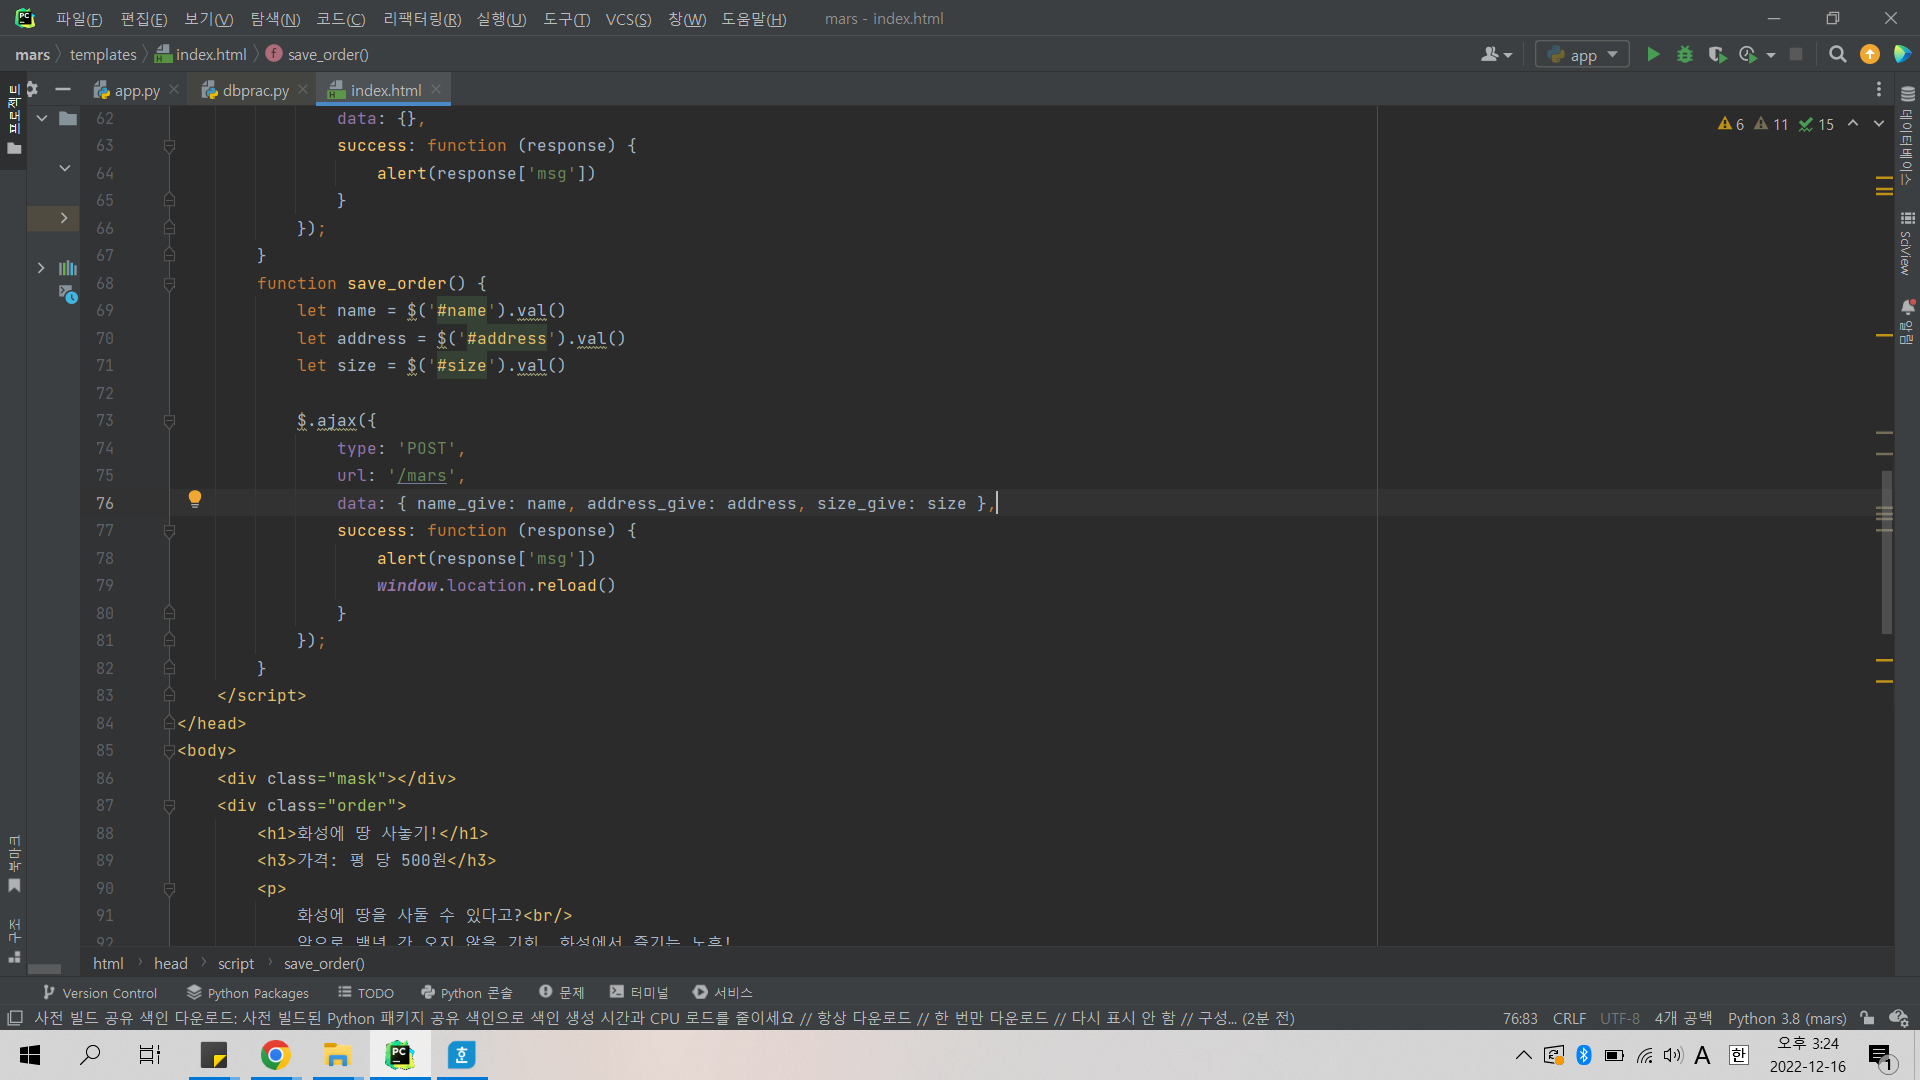Click the orange IDE update icon

pos(1870,55)
